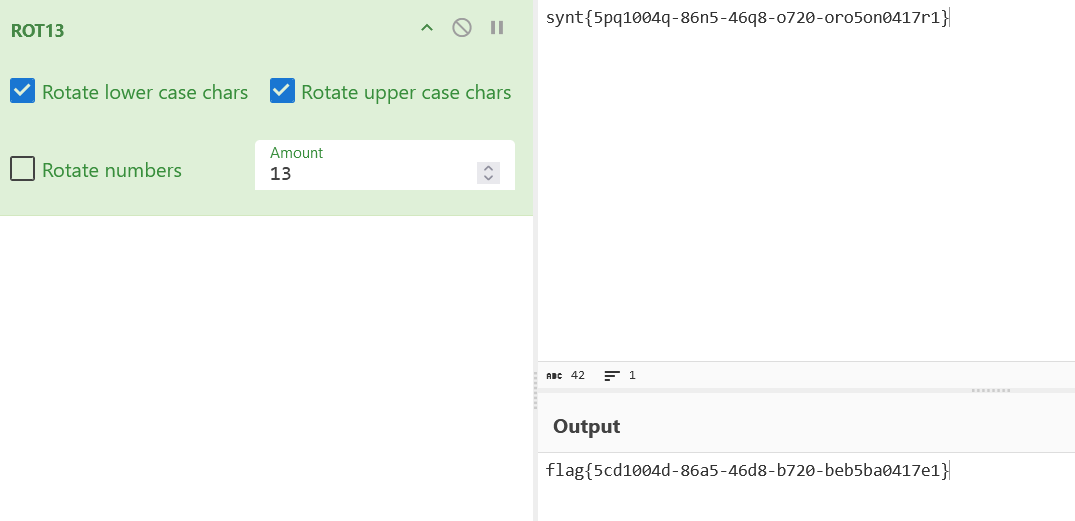This screenshot has width=1075, height=521.
Task: Uncheck Rotate upper case chars
Action: pyautogui.click(x=282, y=91)
